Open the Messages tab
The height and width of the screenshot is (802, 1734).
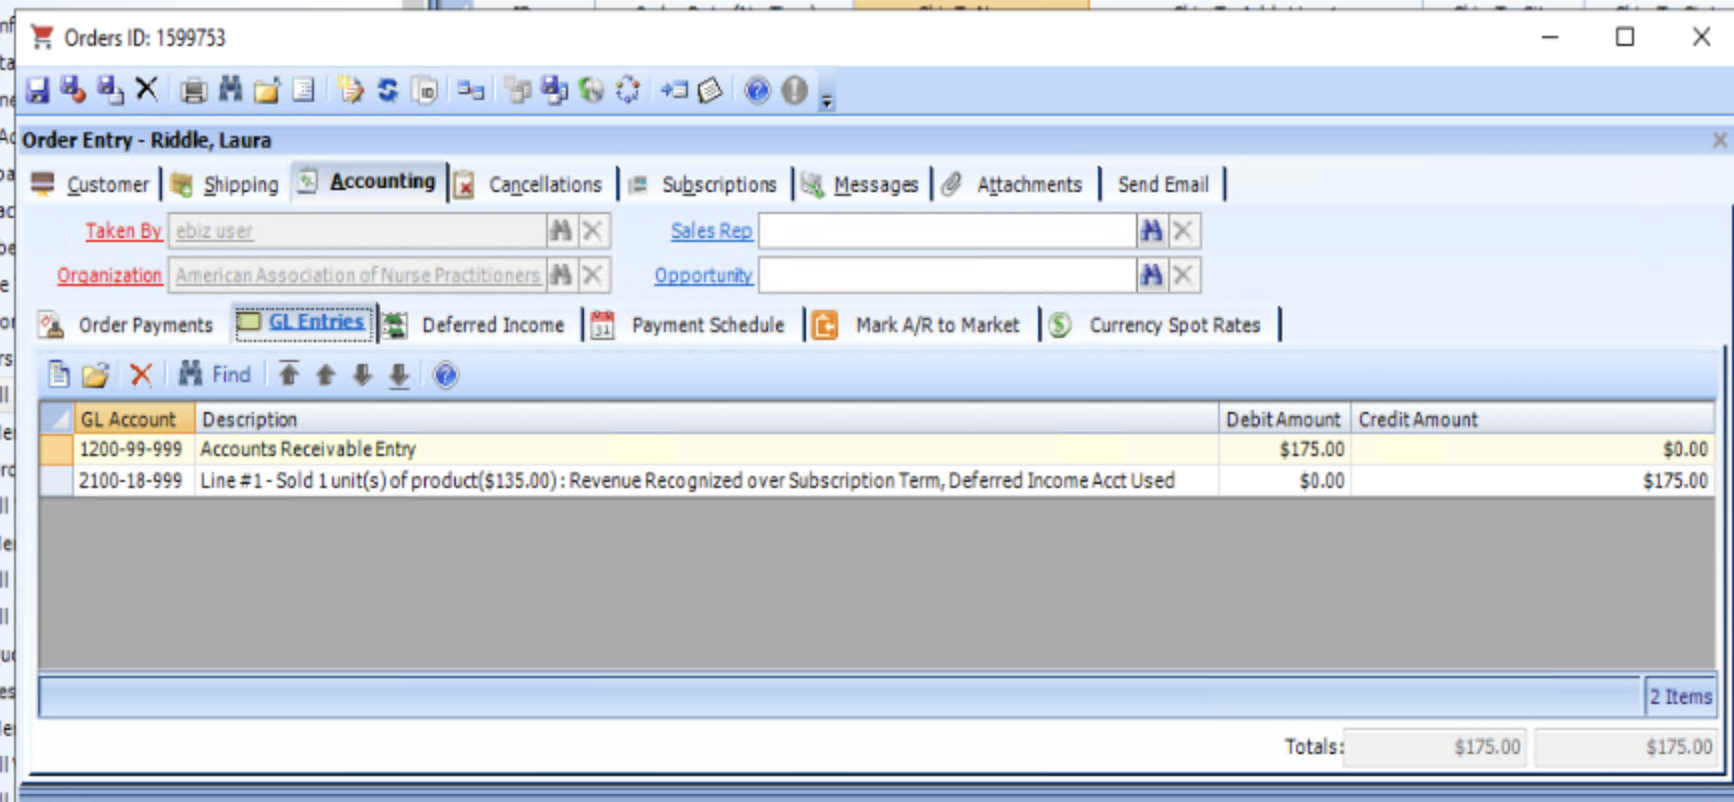[x=862, y=184]
